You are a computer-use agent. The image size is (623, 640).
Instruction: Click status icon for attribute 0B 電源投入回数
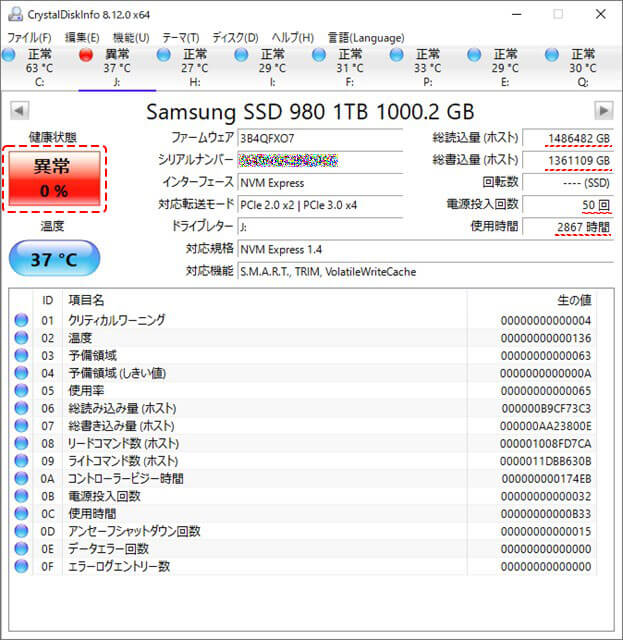tap(21, 496)
